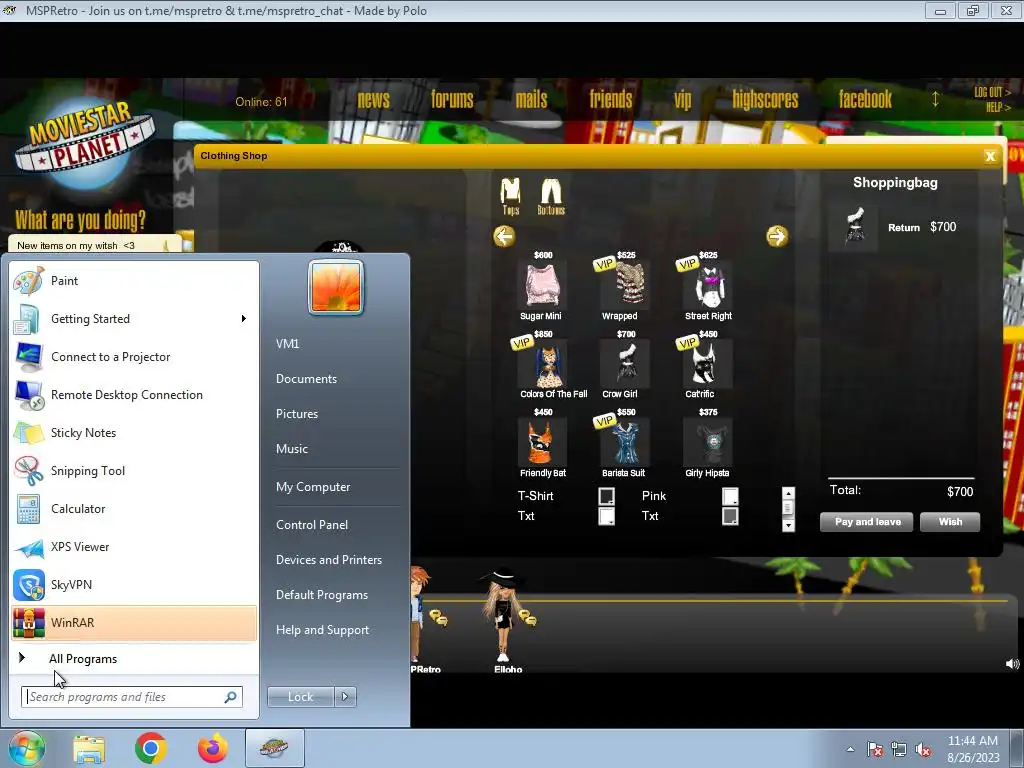
Task: Launch SkyVPN
Action: tap(135, 584)
